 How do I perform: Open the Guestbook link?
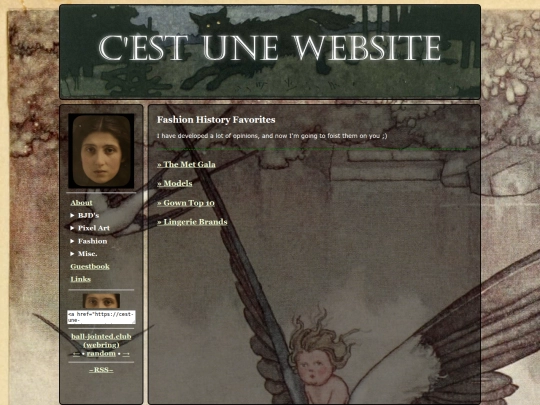coord(90,266)
